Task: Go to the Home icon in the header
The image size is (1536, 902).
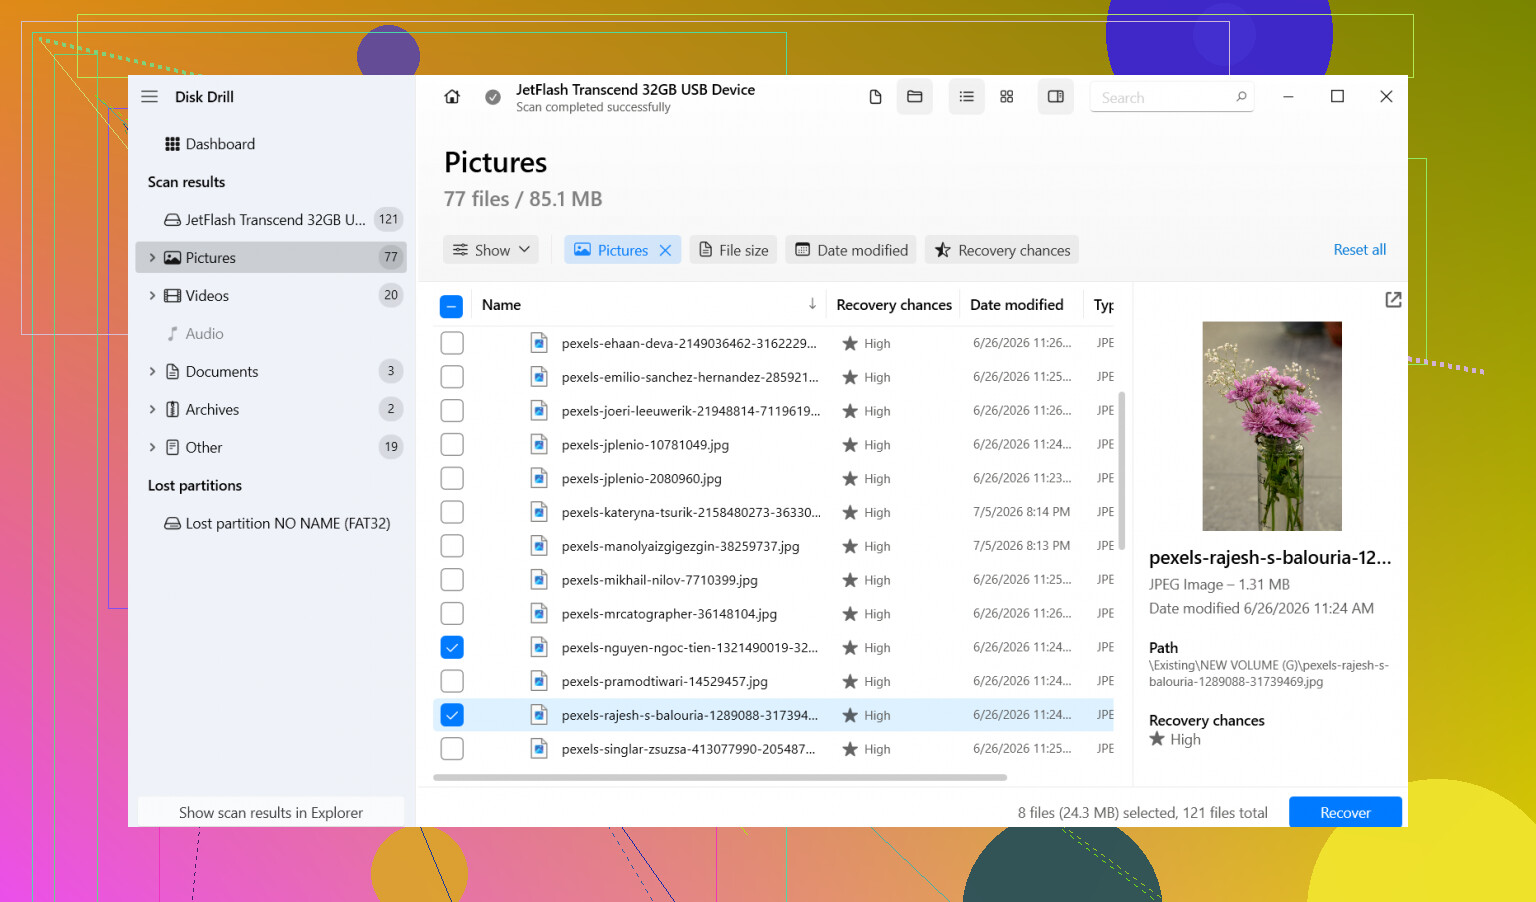Action: pos(452,97)
